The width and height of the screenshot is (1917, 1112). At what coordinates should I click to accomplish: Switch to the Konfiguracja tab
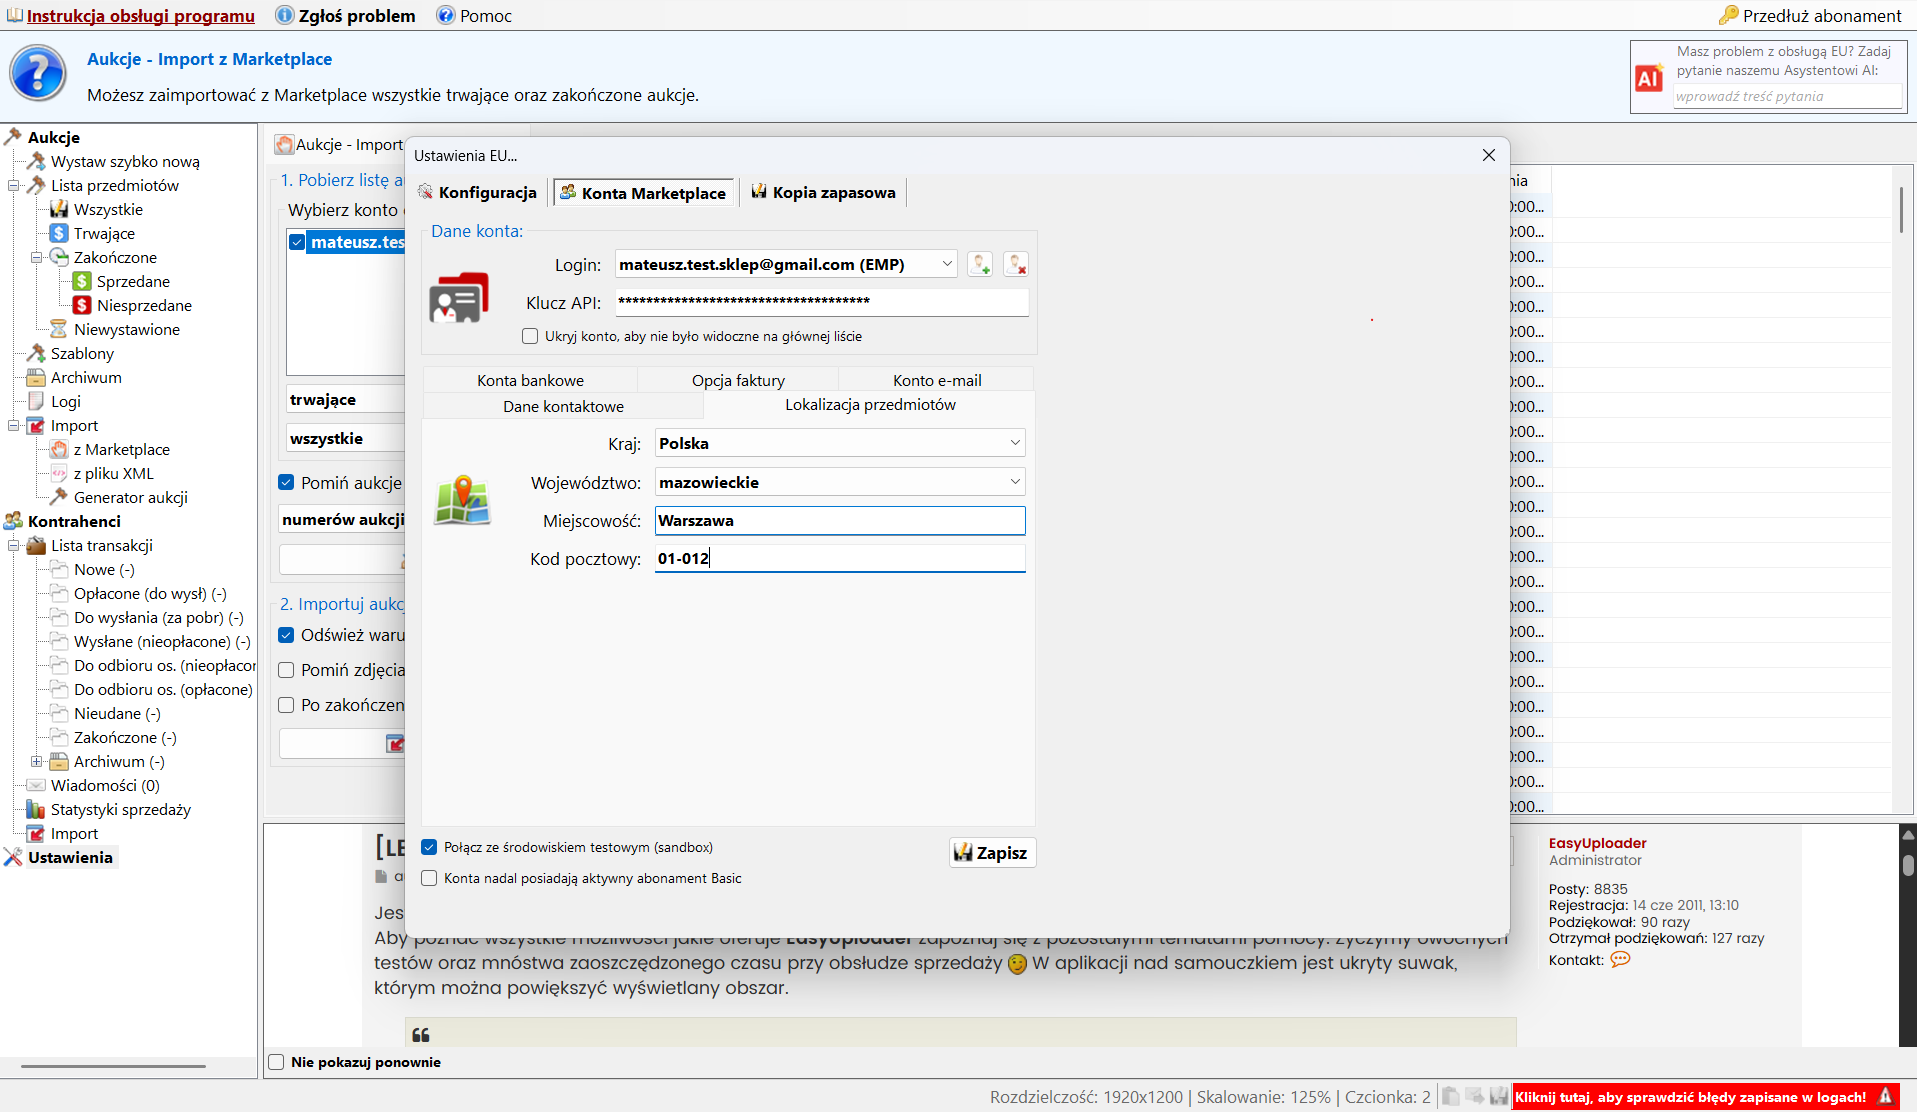(478, 193)
